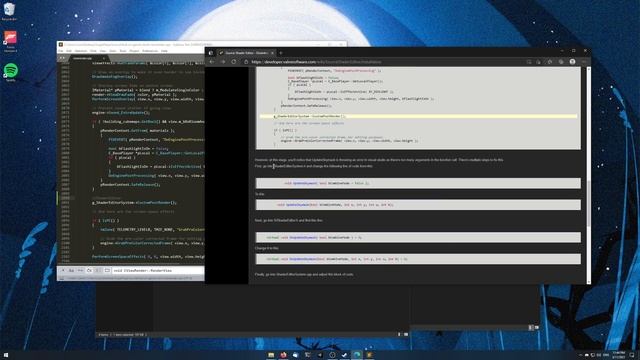Screen dimensions: 640x360
Task: Open Sublime Text's File menu
Action: point(60,51)
